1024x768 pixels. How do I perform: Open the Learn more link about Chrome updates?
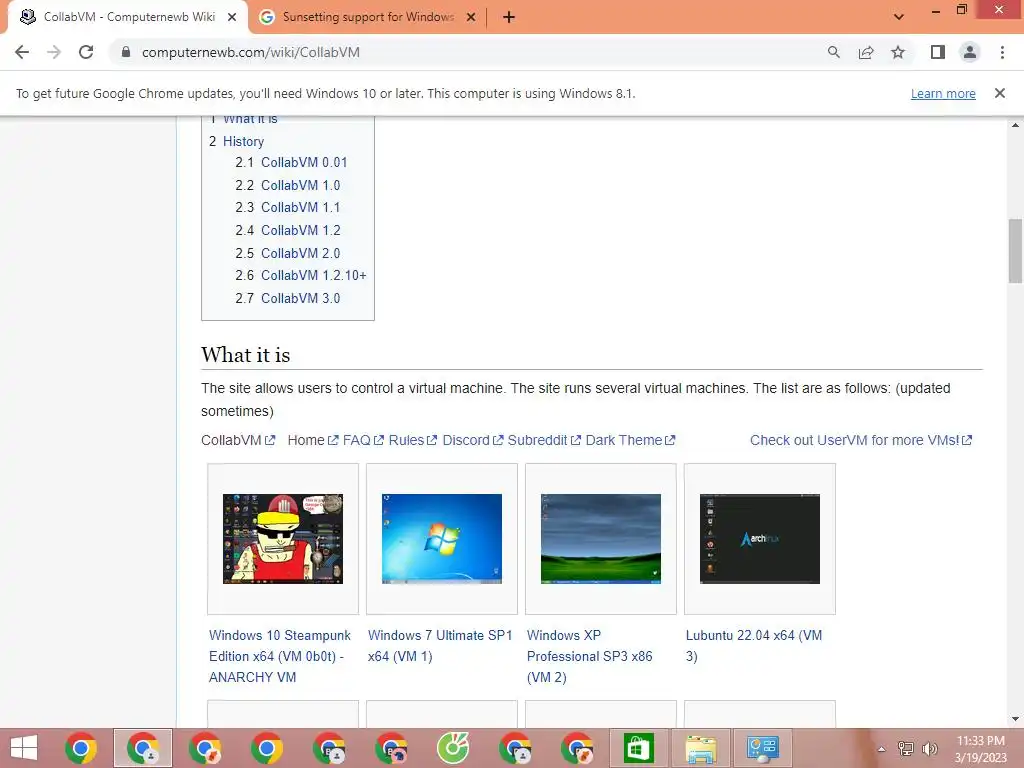click(x=943, y=93)
